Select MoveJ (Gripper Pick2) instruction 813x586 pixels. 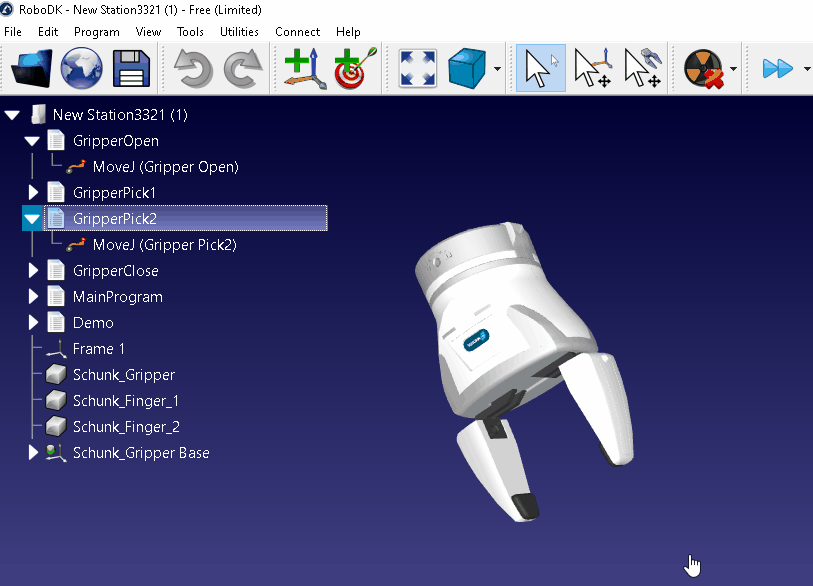click(164, 244)
